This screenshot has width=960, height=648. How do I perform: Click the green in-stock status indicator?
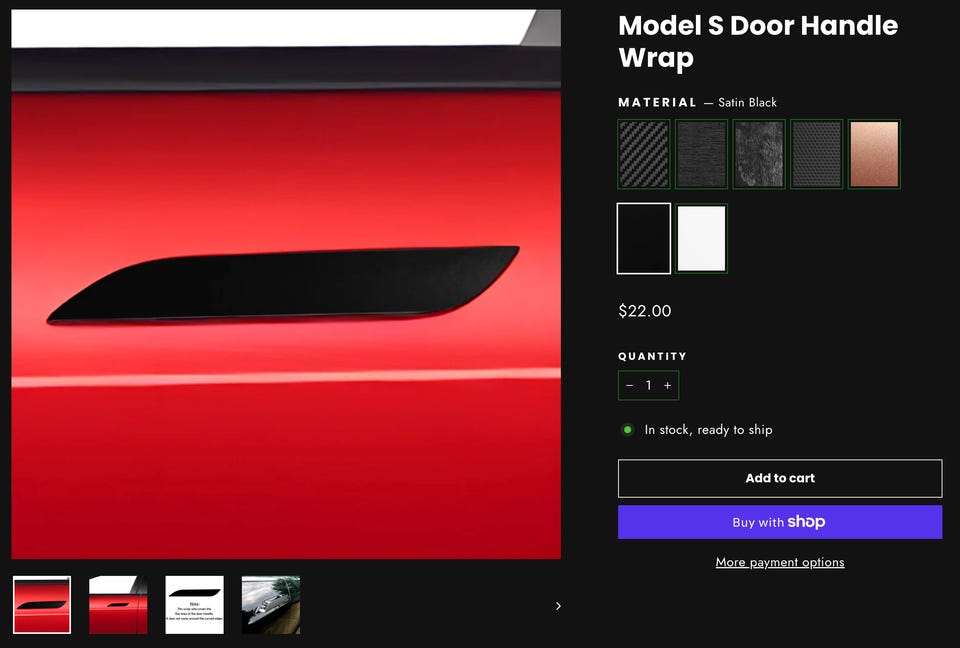coord(628,429)
